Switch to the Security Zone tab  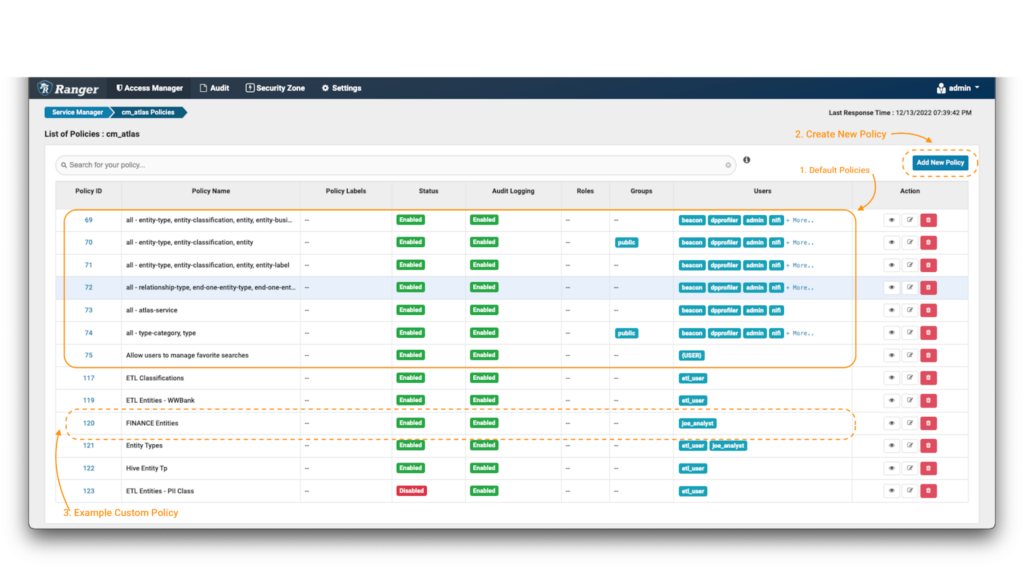275,88
